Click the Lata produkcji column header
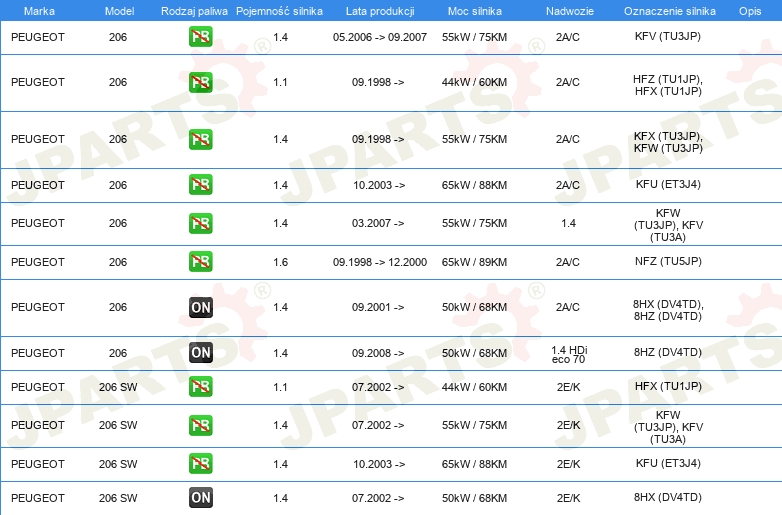This screenshot has width=782, height=515. pyautogui.click(x=378, y=11)
